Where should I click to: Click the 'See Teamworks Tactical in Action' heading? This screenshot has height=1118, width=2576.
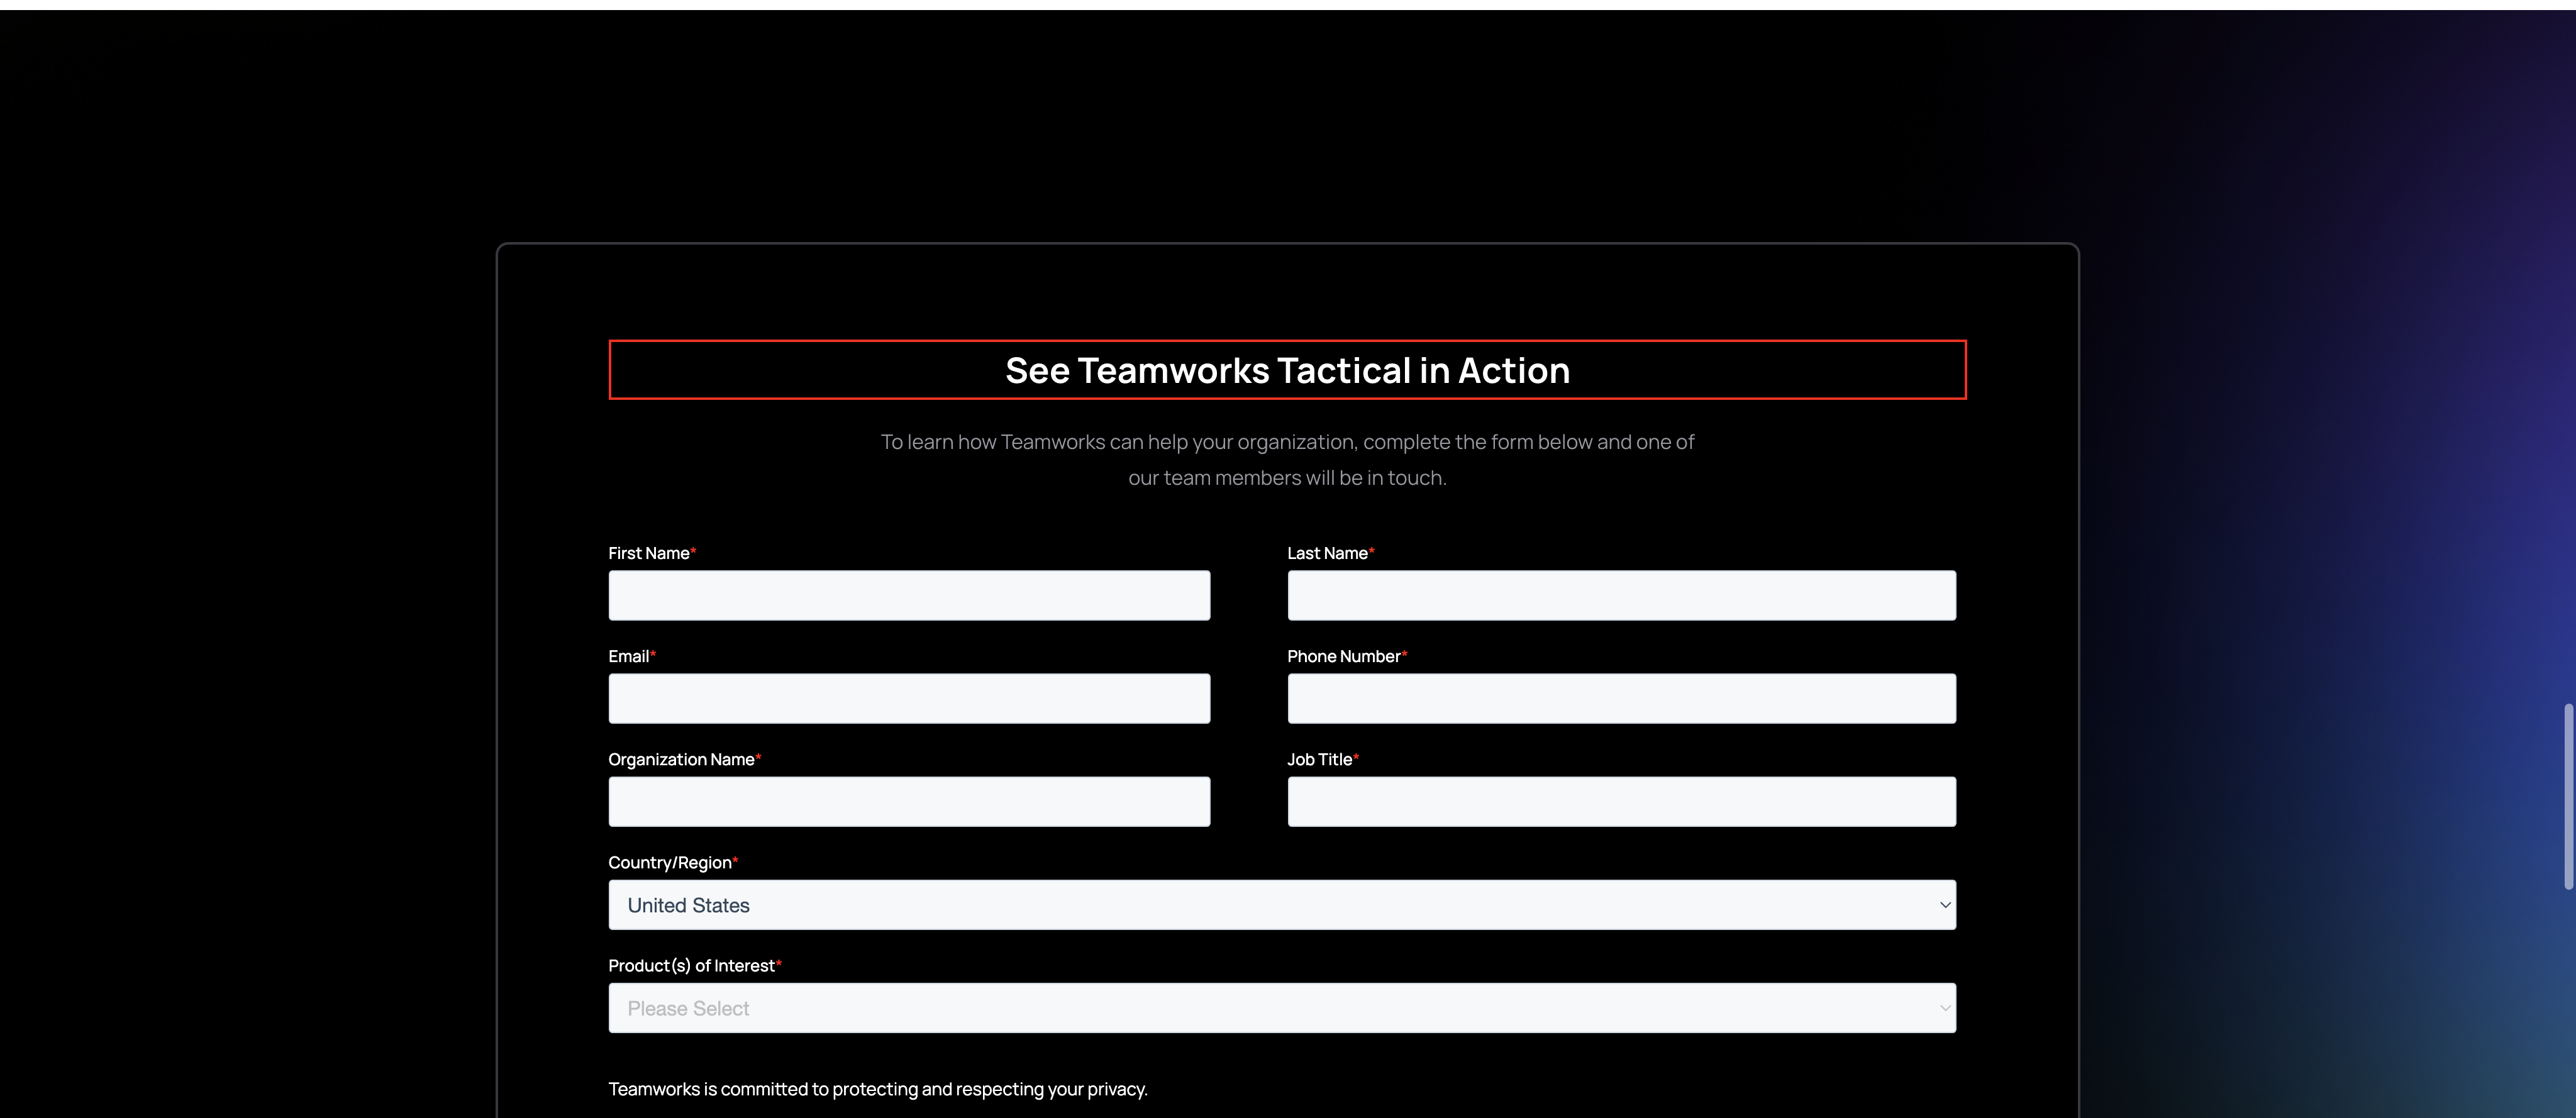(1287, 370)
